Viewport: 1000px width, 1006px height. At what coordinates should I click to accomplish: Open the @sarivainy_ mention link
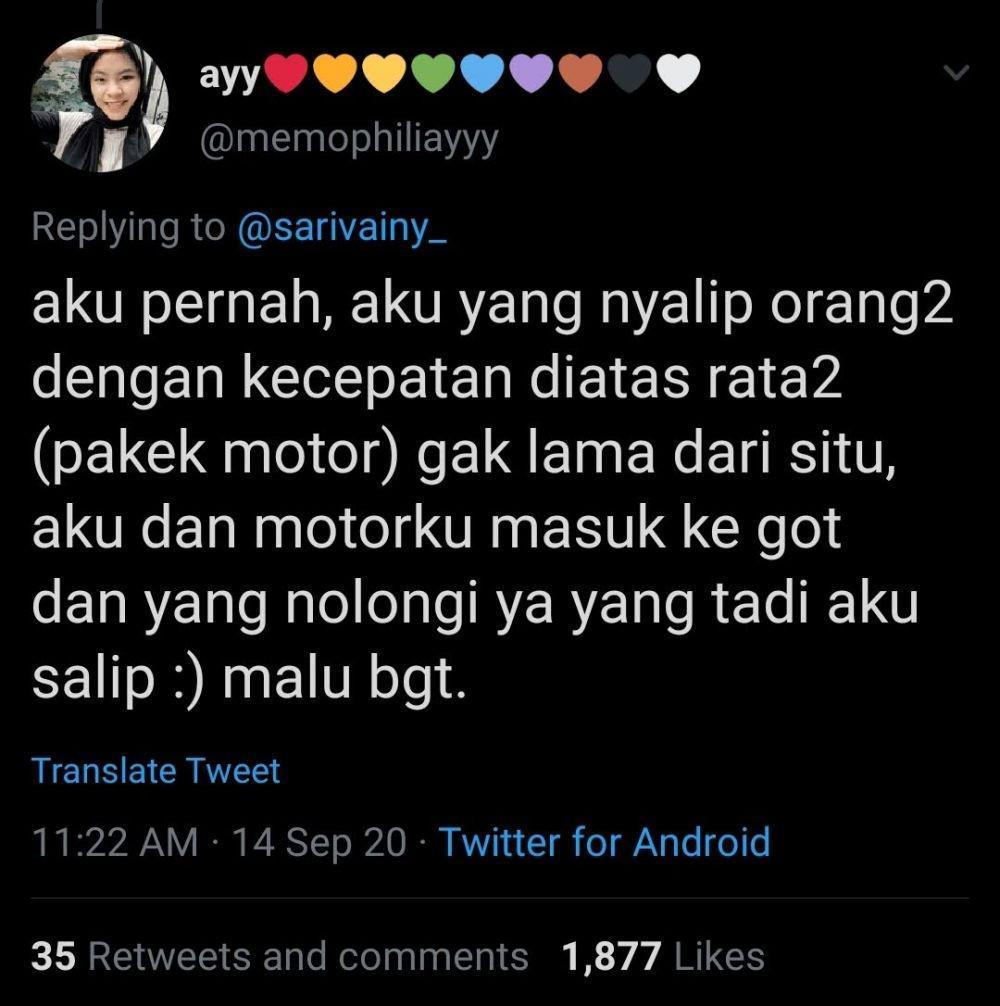tap(342, 228)
